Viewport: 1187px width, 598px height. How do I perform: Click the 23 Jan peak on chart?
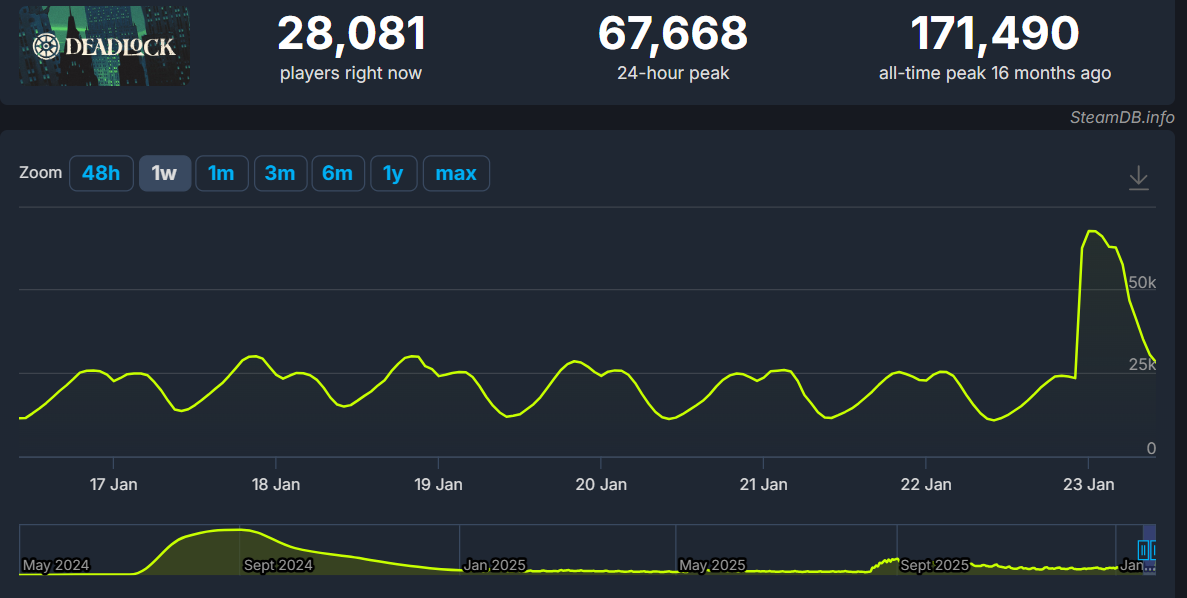pos(1092,232)
